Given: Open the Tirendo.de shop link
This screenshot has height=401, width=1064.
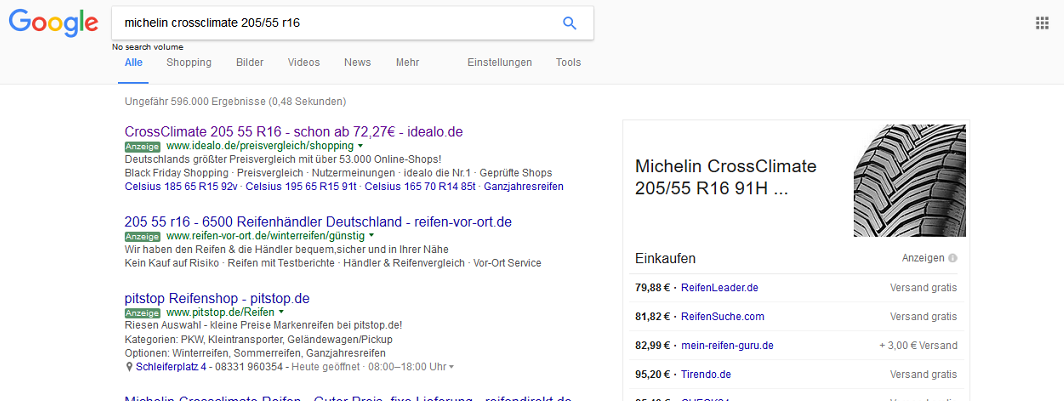Looking at the screenshot, I should click(x=706, y=375).
